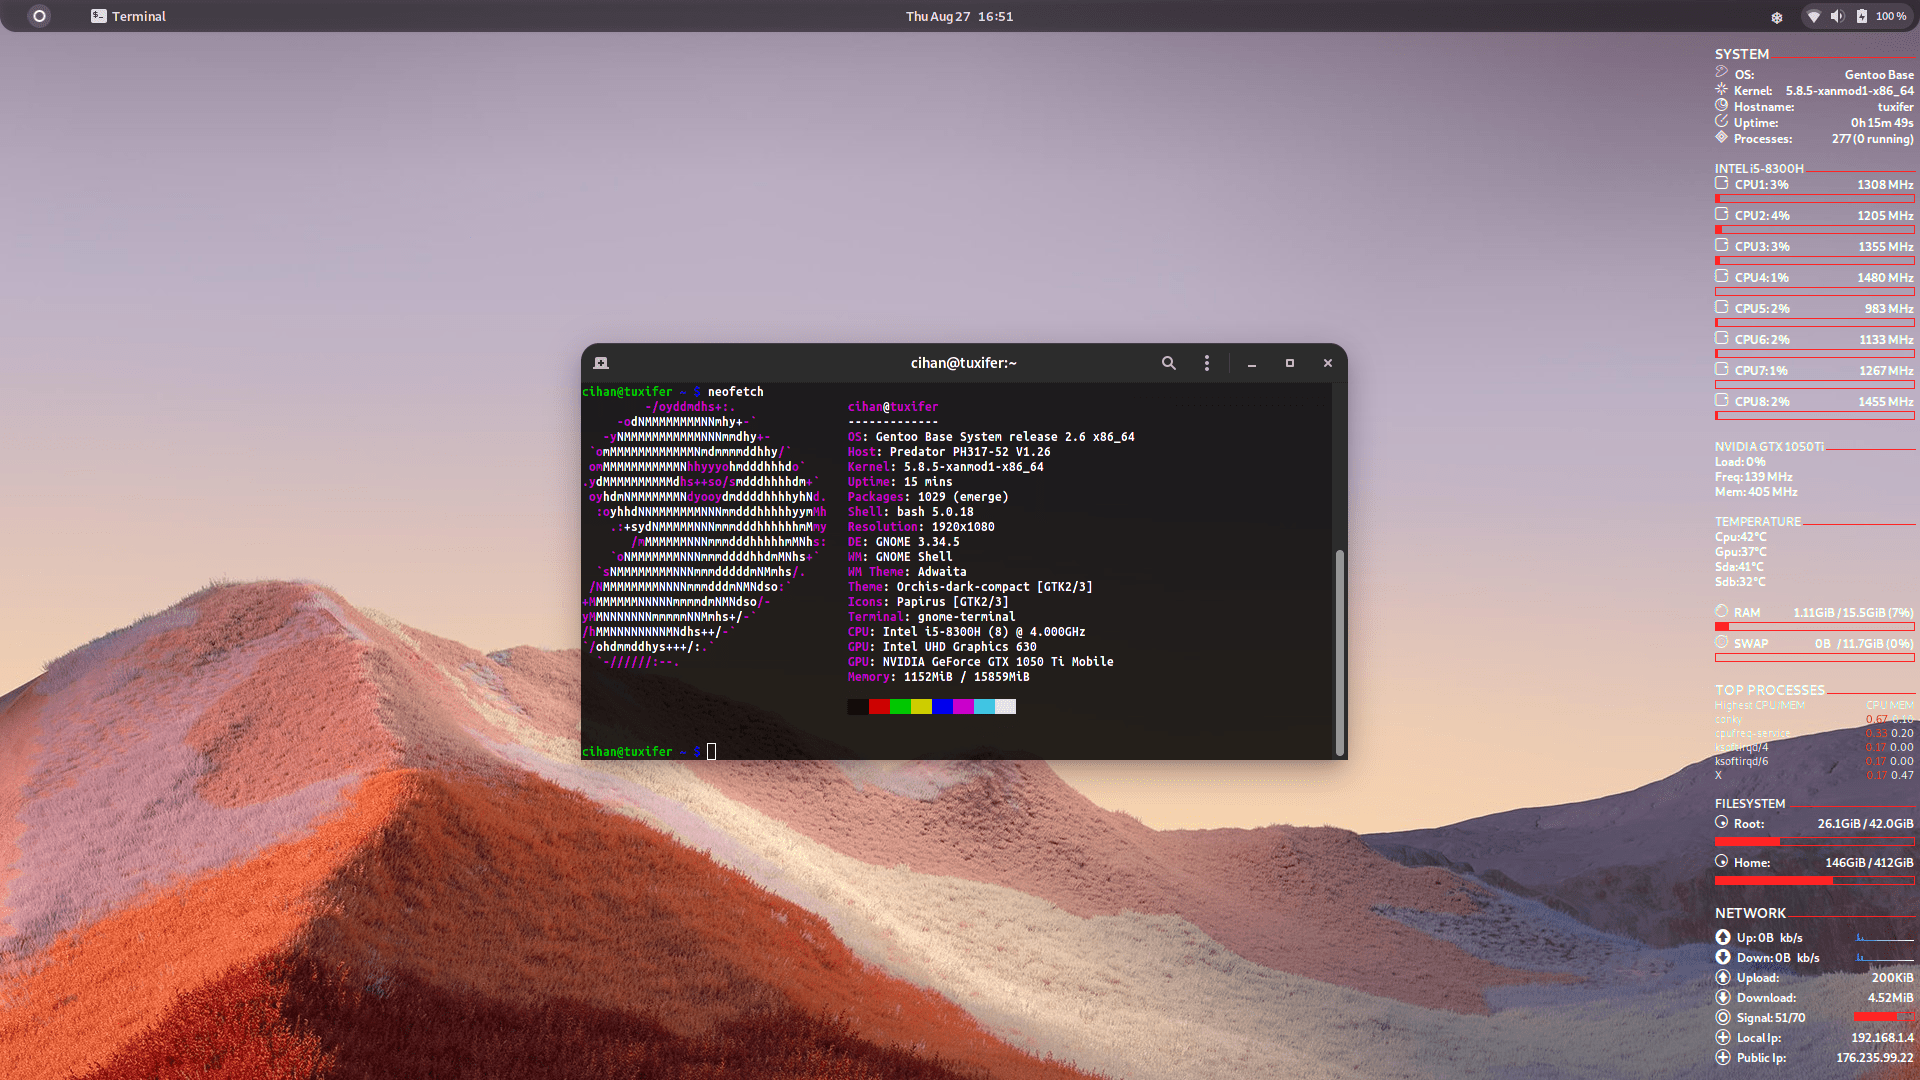Maximize the cihan@tuxifer terminal window
The height and width of the screenshot is (1080, 1920).
click(1290, 363)
